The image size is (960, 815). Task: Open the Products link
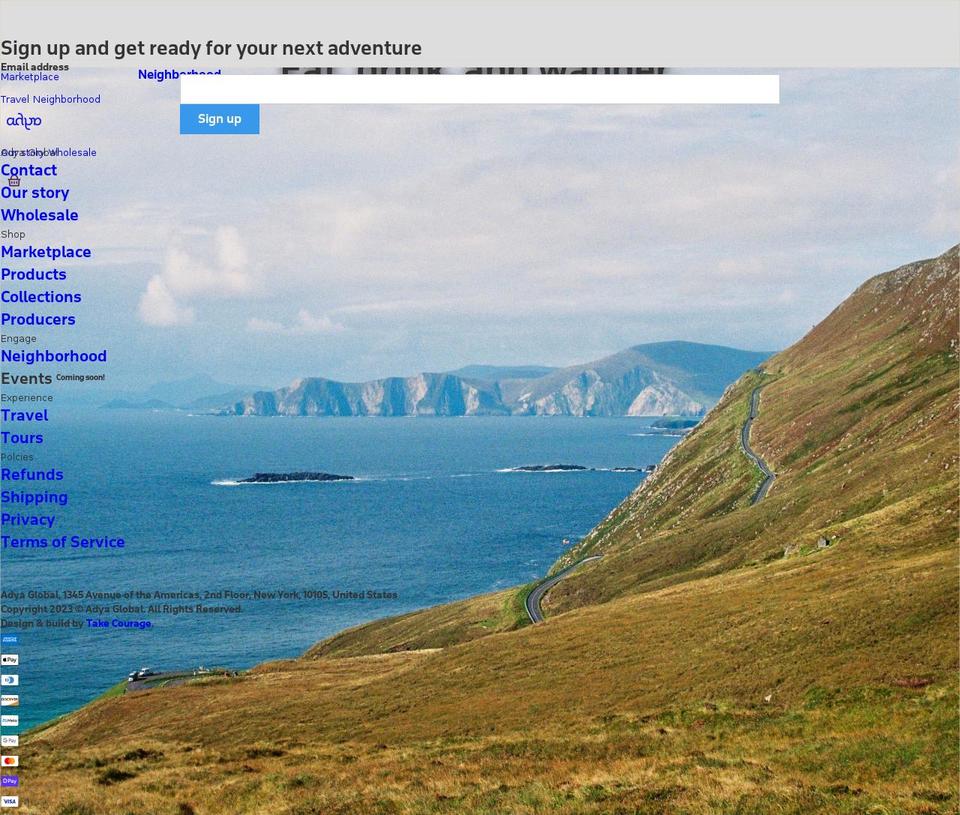click(34, 275)
